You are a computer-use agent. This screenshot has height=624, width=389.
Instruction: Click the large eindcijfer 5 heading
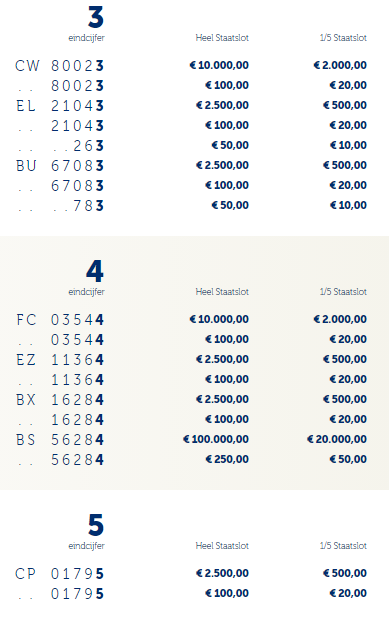coord(96,525)
